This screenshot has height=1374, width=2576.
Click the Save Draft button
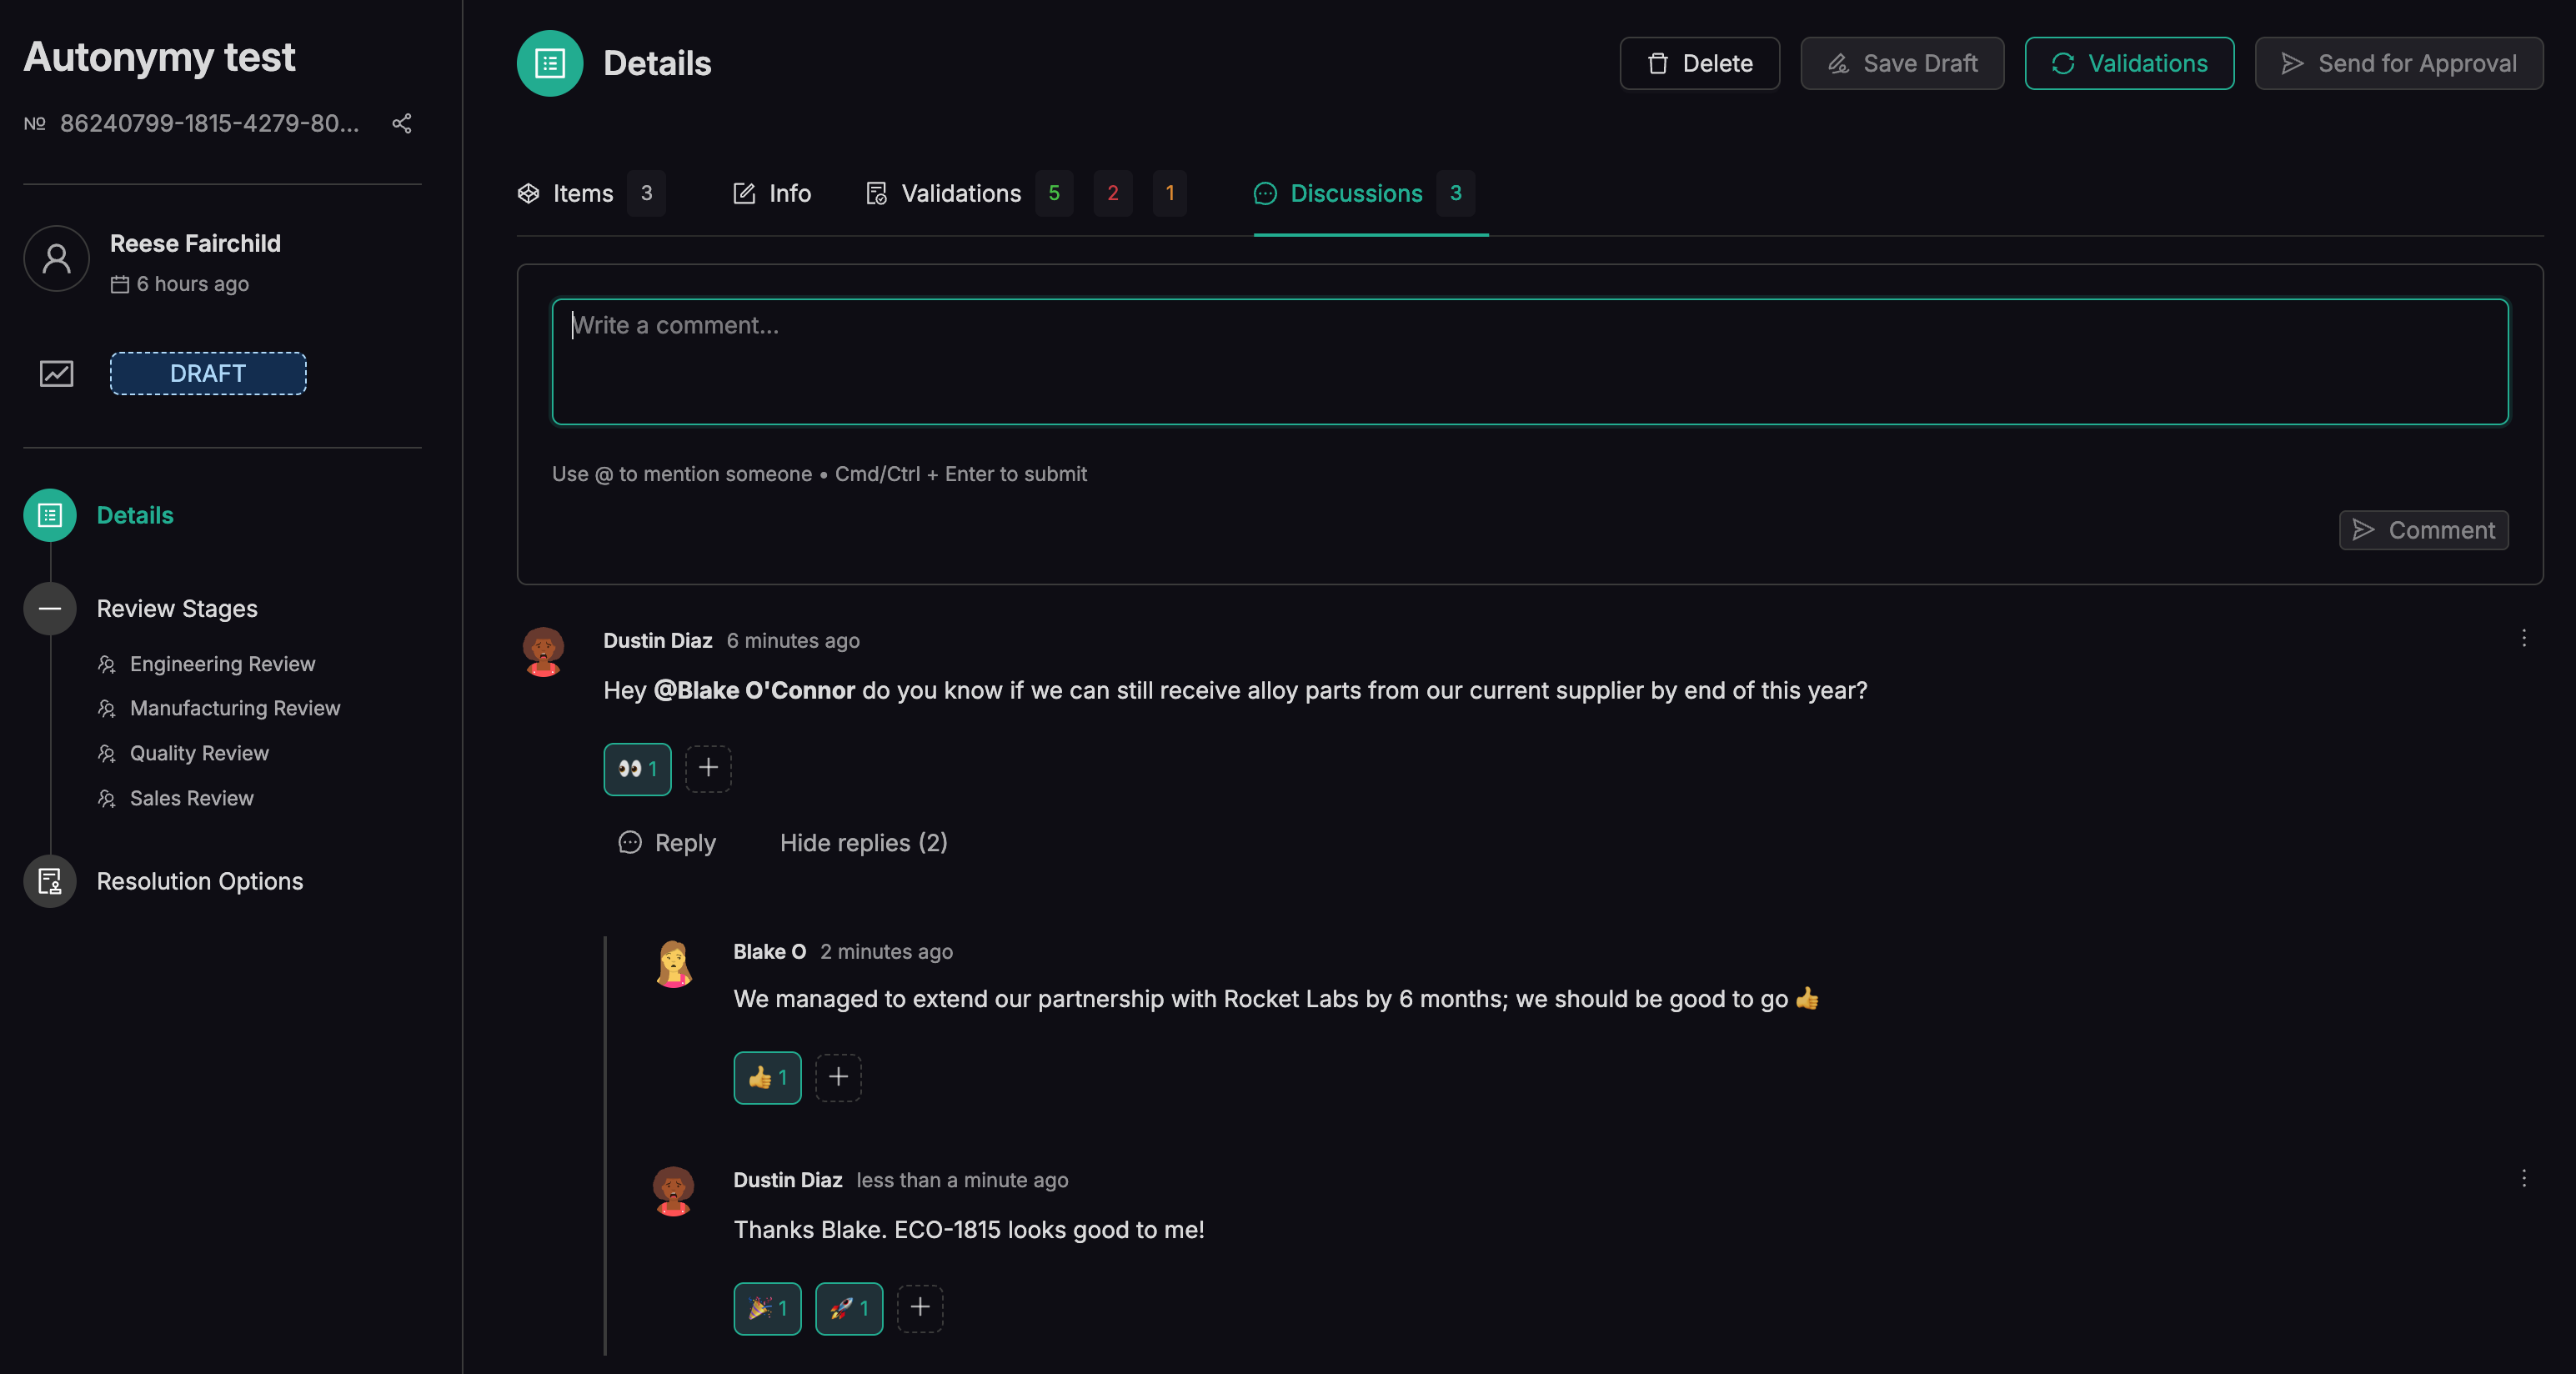pyautogui.click(x=1902, y=64)
